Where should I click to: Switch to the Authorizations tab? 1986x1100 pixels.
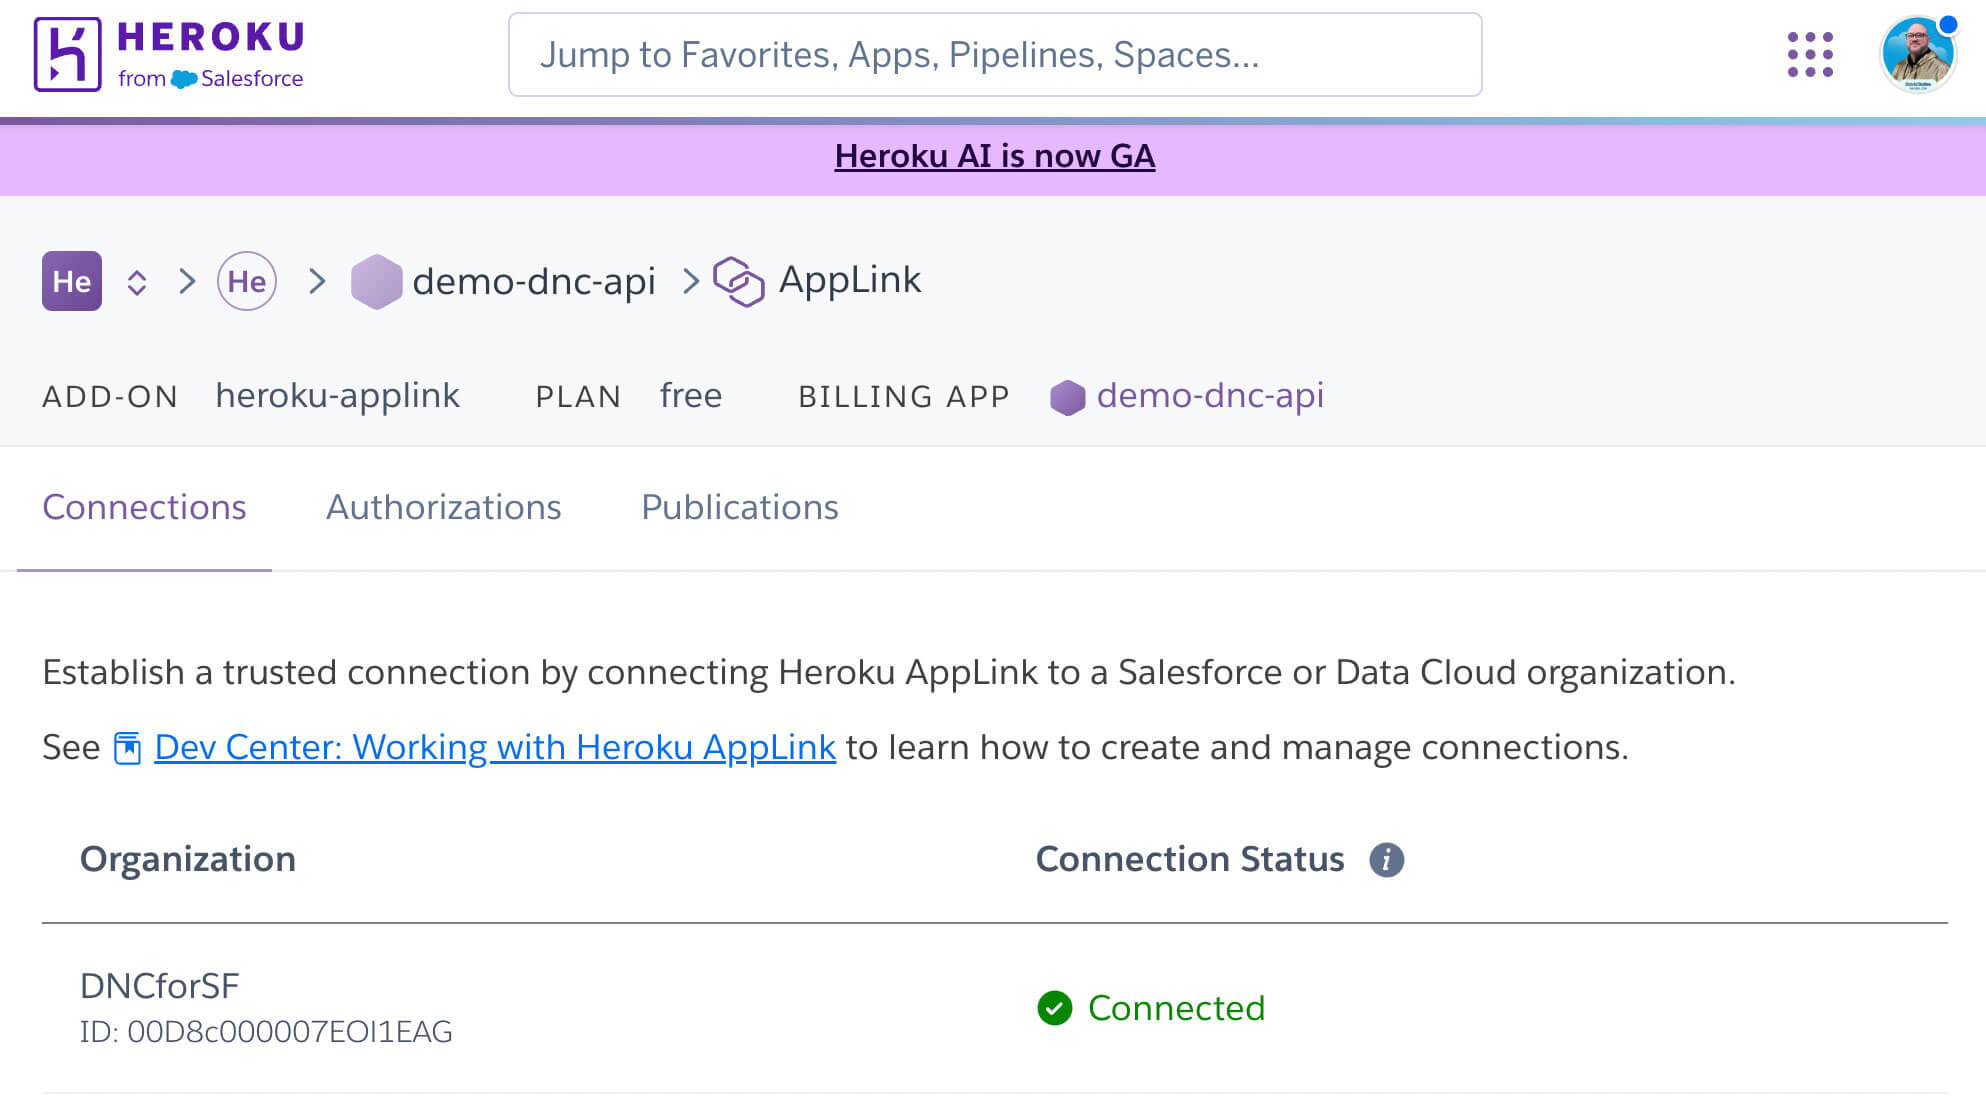point(443,507)
